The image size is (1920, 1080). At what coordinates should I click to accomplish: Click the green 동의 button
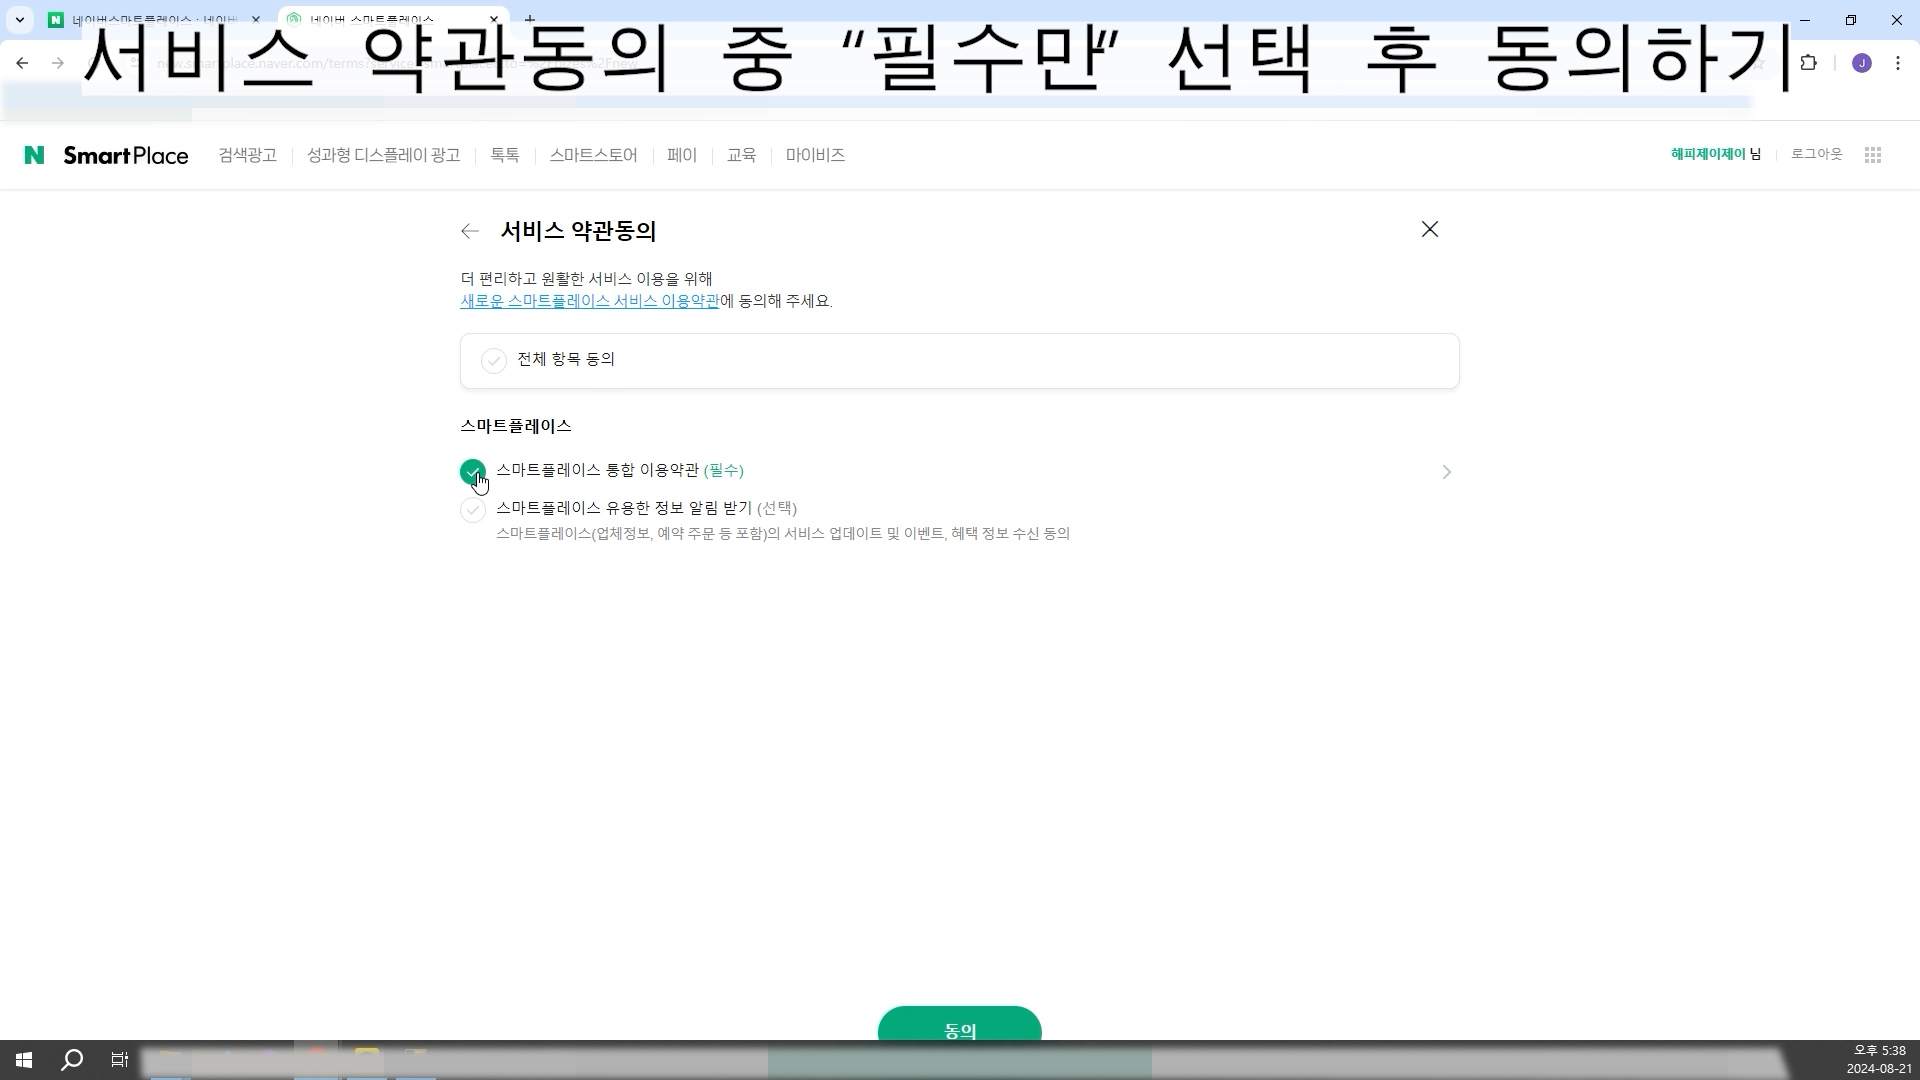pos(959,1025)
